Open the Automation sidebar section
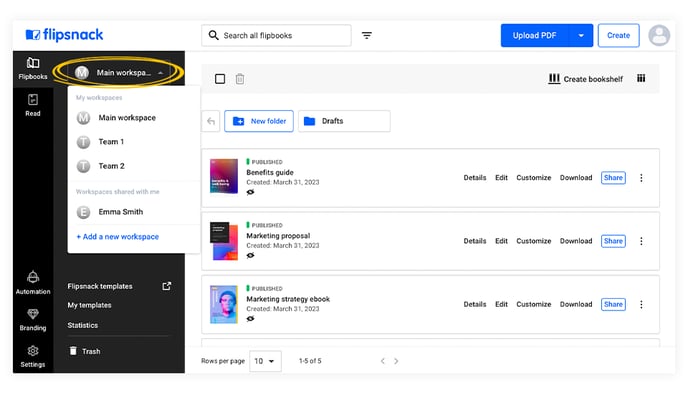This screenshot has width=688, height=394. coord(33,283)
